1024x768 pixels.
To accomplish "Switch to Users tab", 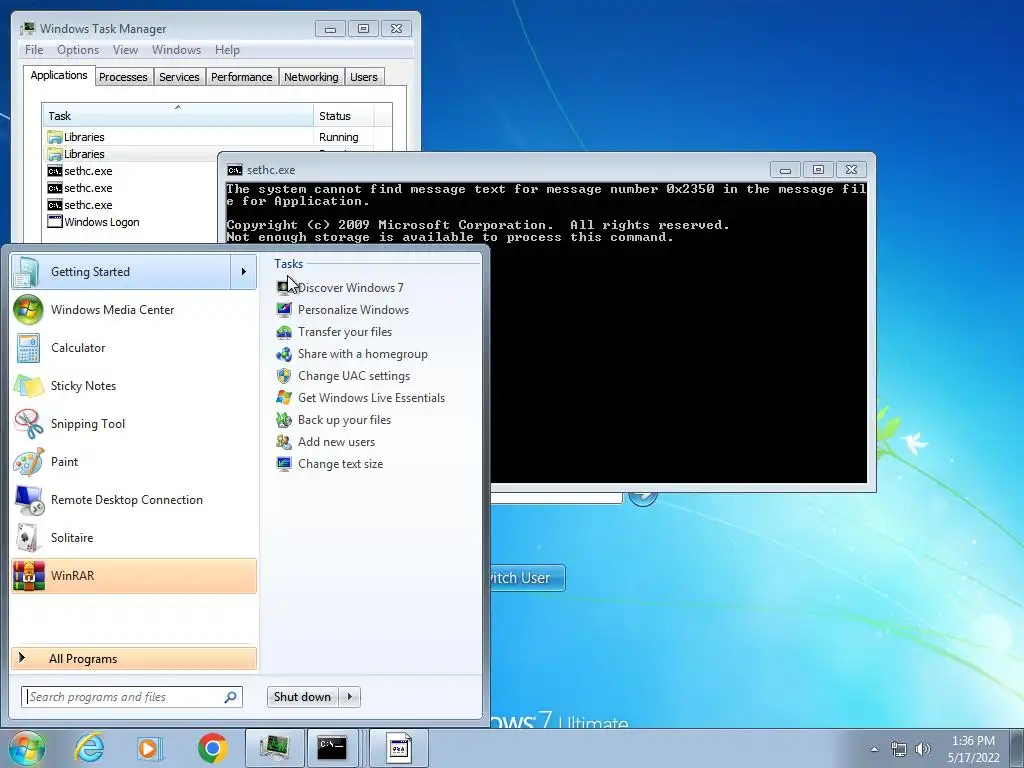I will tap(363, 77).
